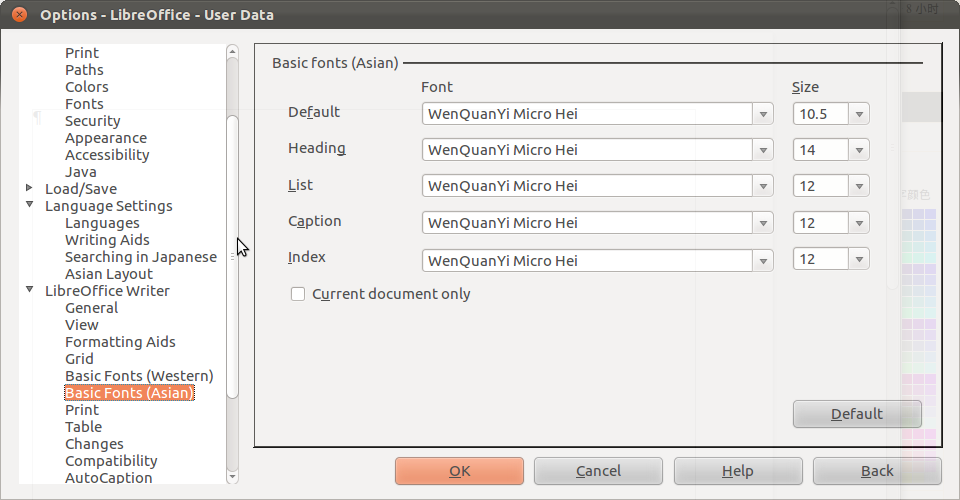Click inside the Heading font text field
Viewport: 960px width, 500px height.
point(587,150)
